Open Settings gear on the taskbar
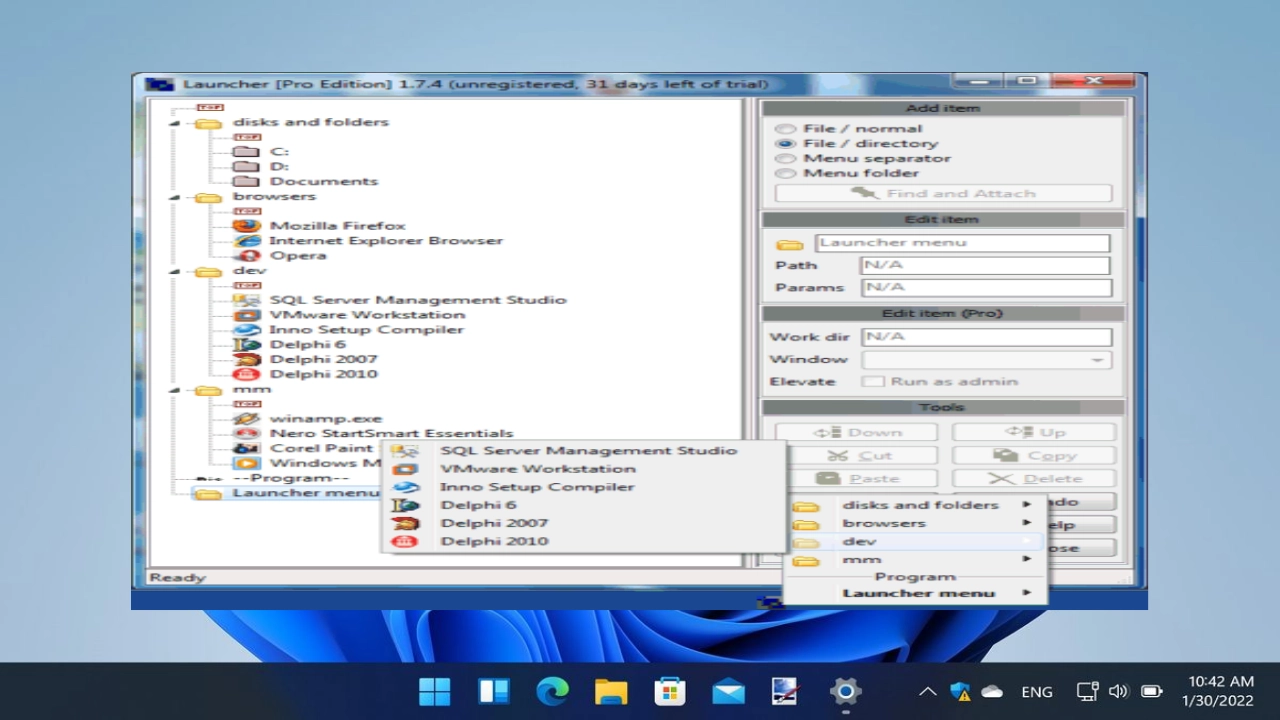Viewport: 1280px width, 720px height. pos(845,691)
